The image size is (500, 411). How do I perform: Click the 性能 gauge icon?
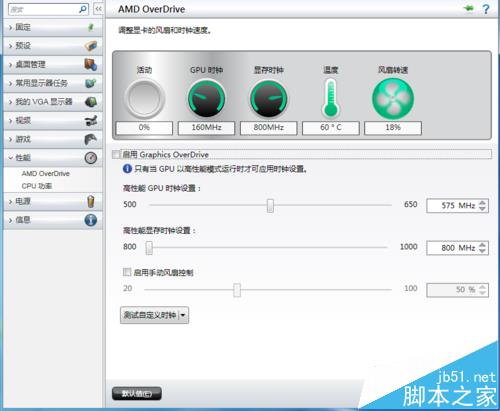coord(91,158)
